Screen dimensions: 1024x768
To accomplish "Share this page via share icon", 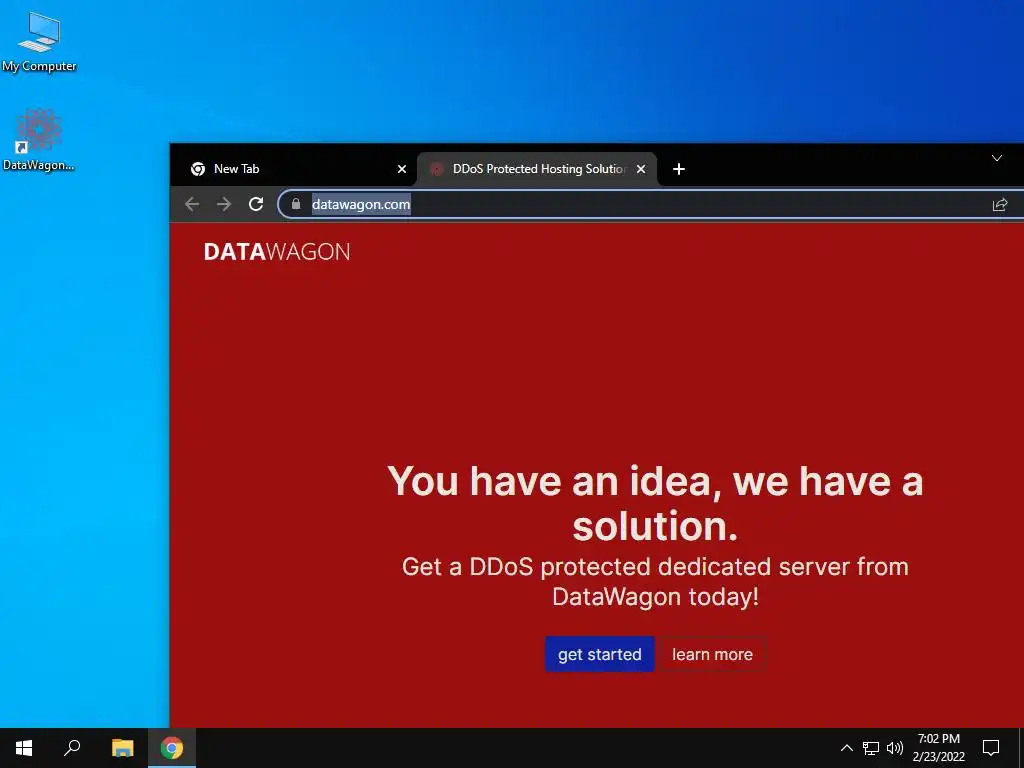I will pyautogui.click(x=1000, y=204).
